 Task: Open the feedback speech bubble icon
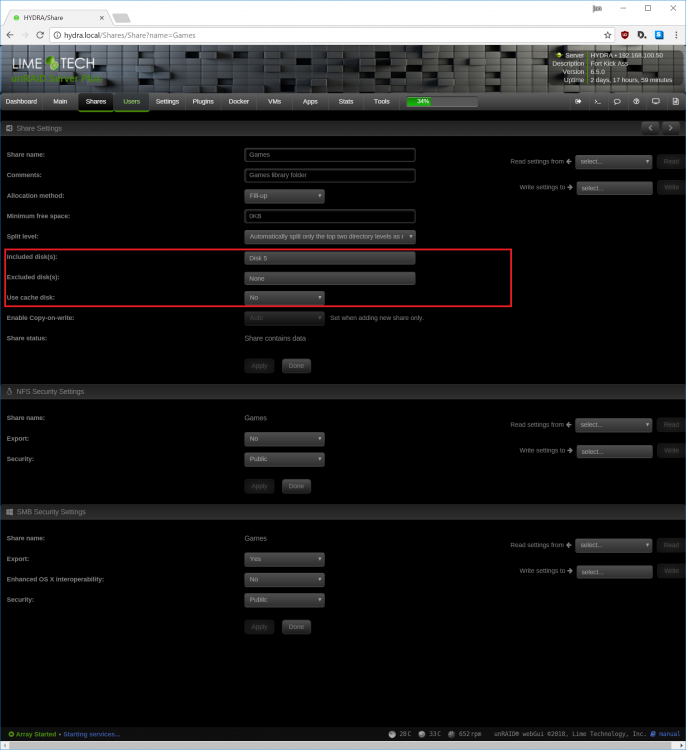point(617,101)
